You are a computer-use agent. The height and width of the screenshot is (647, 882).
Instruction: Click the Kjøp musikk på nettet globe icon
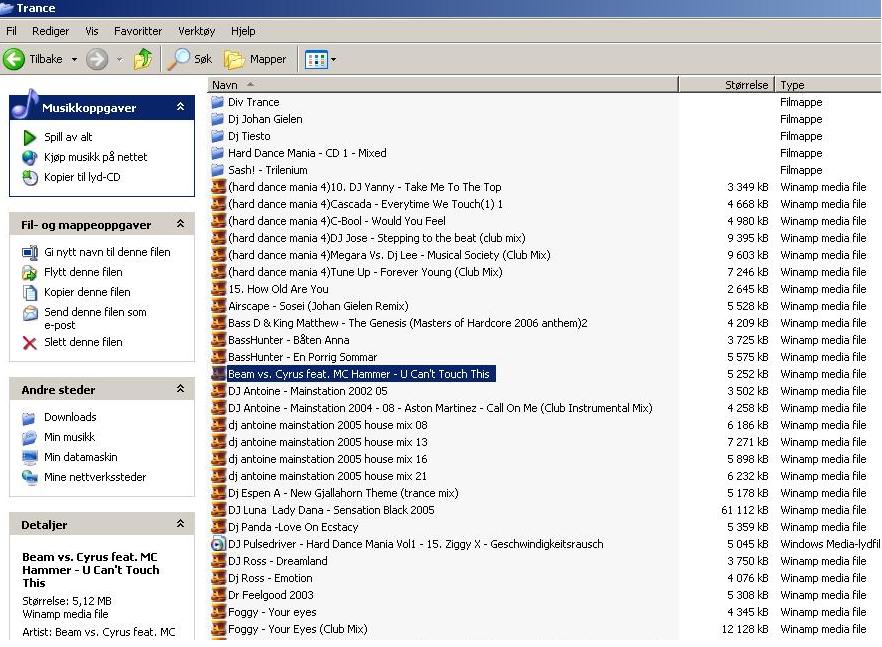point(29,158)
